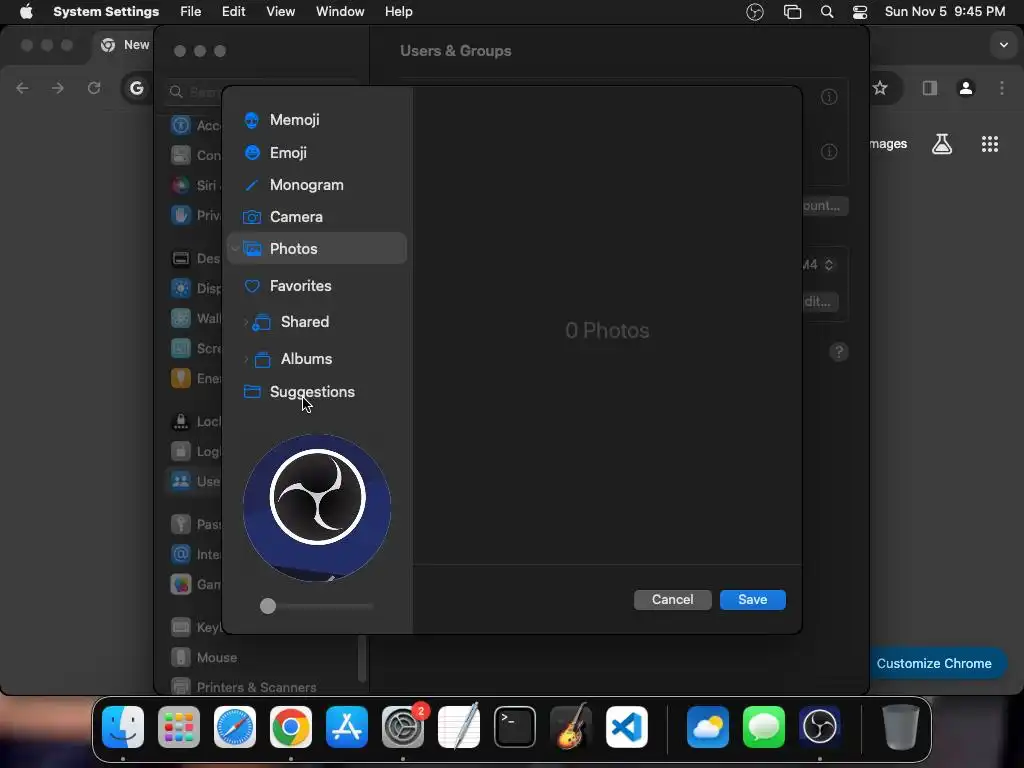Go forward in Chrome
The width and height of the screenshot is (1024, 768).
coord(58,88)
